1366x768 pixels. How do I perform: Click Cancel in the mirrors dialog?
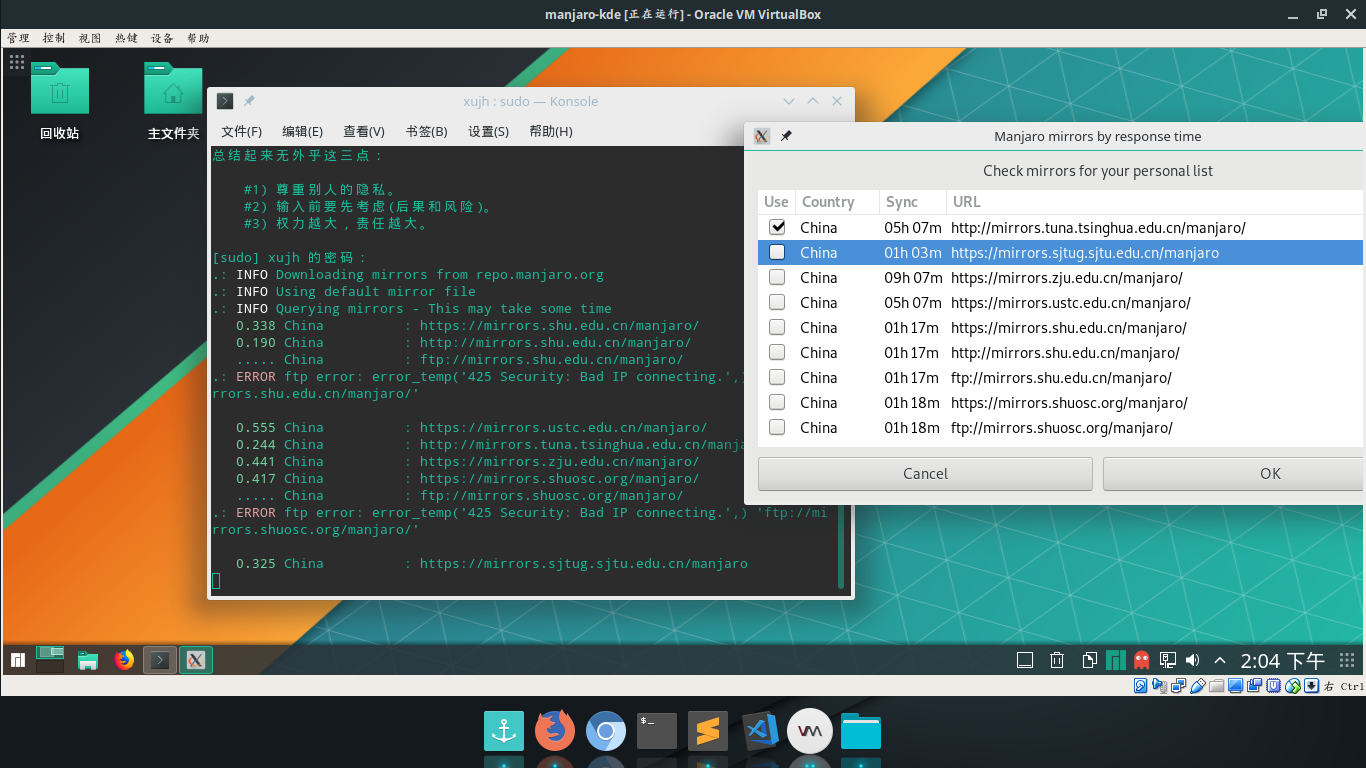tap(925, 474)
